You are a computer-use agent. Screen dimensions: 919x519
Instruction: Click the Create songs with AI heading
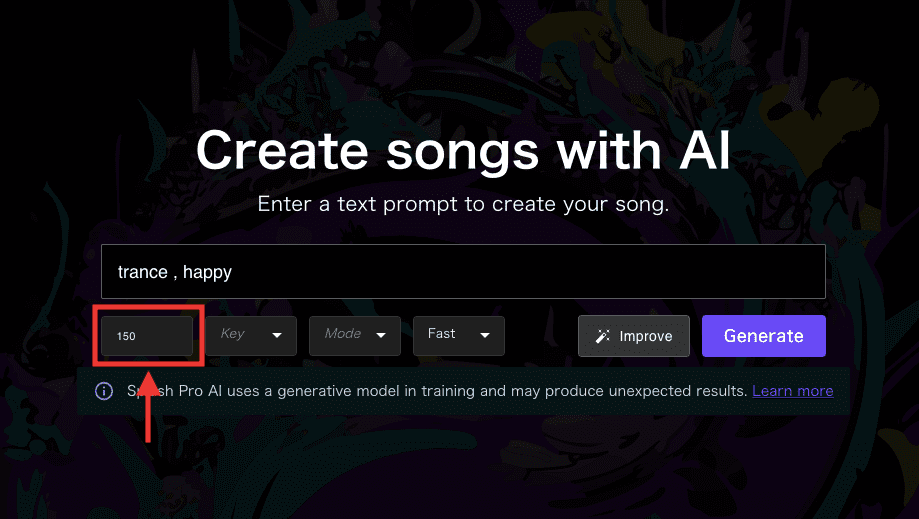(x=463, y=151)
